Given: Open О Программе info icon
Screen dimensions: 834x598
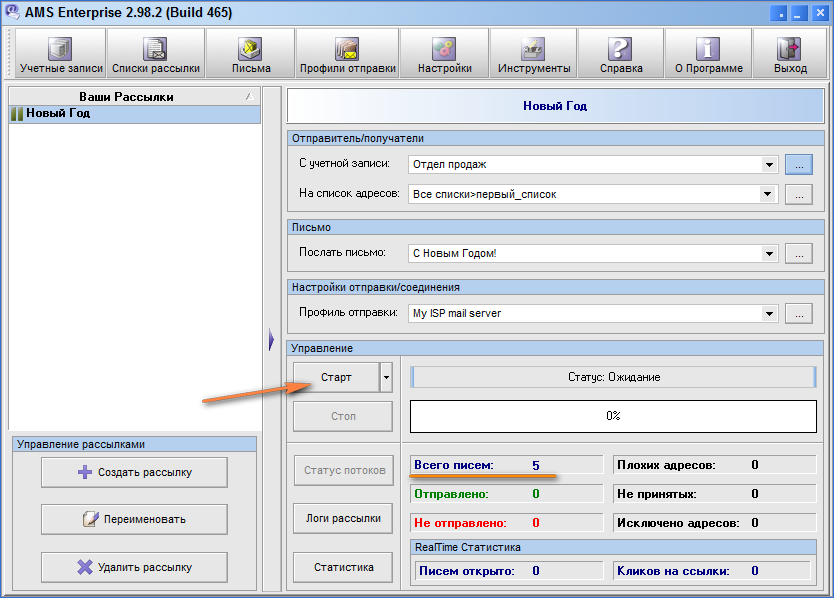Looking at the screenshot, I should coord(708,54).
